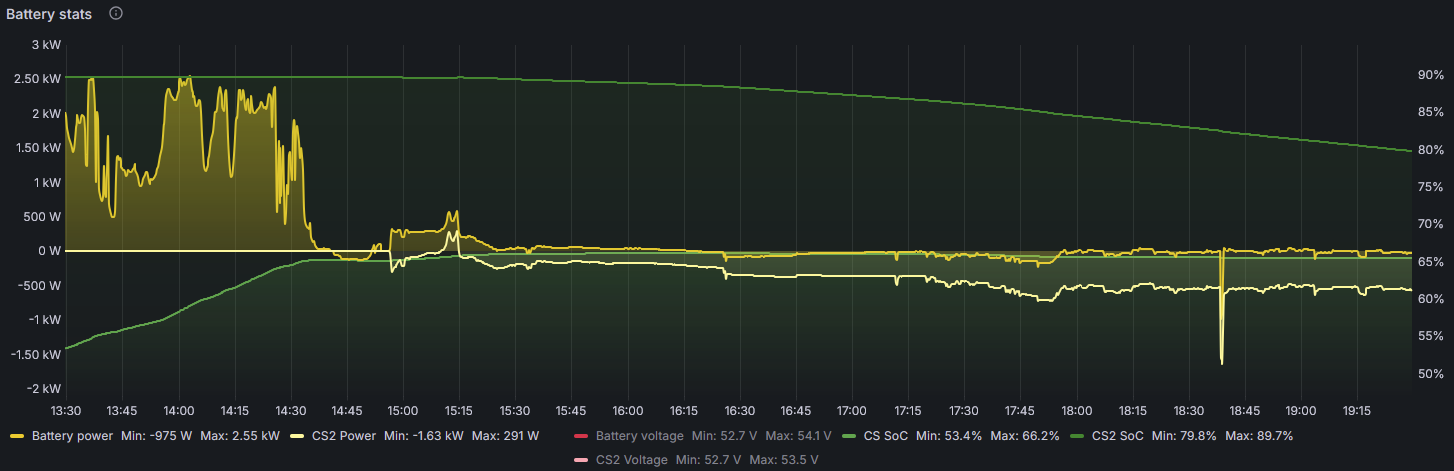Click the '90%' right axis label

coord(1430,75)
